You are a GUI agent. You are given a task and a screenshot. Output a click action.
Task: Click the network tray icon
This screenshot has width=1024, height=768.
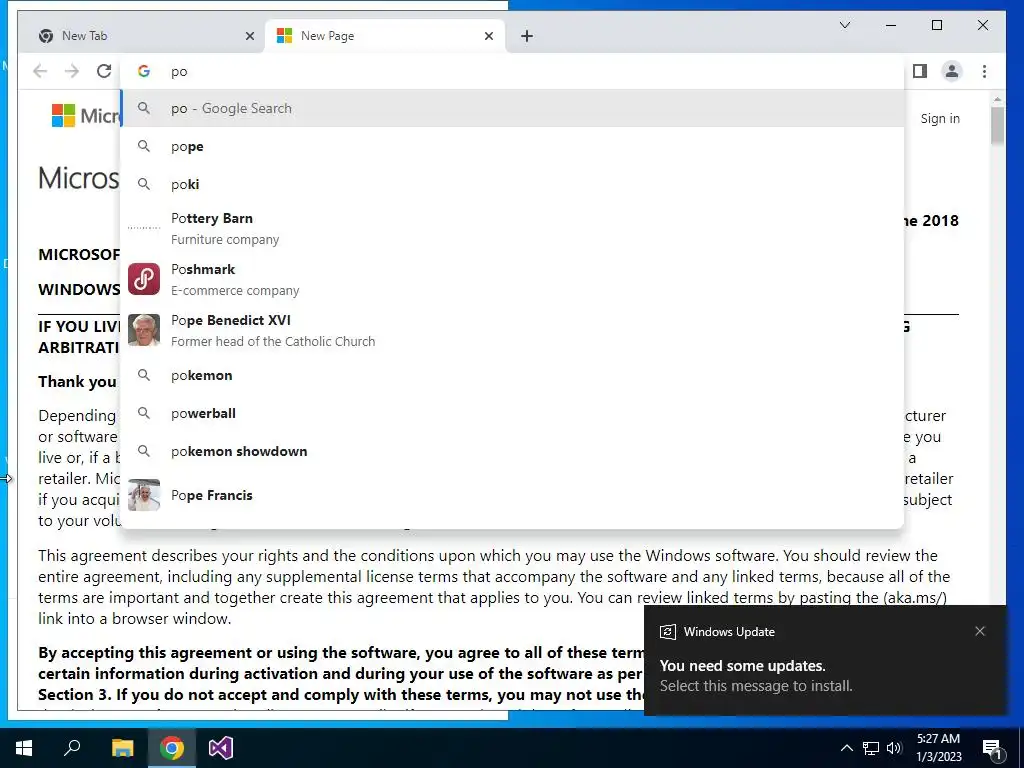click(x=871, y=748)
